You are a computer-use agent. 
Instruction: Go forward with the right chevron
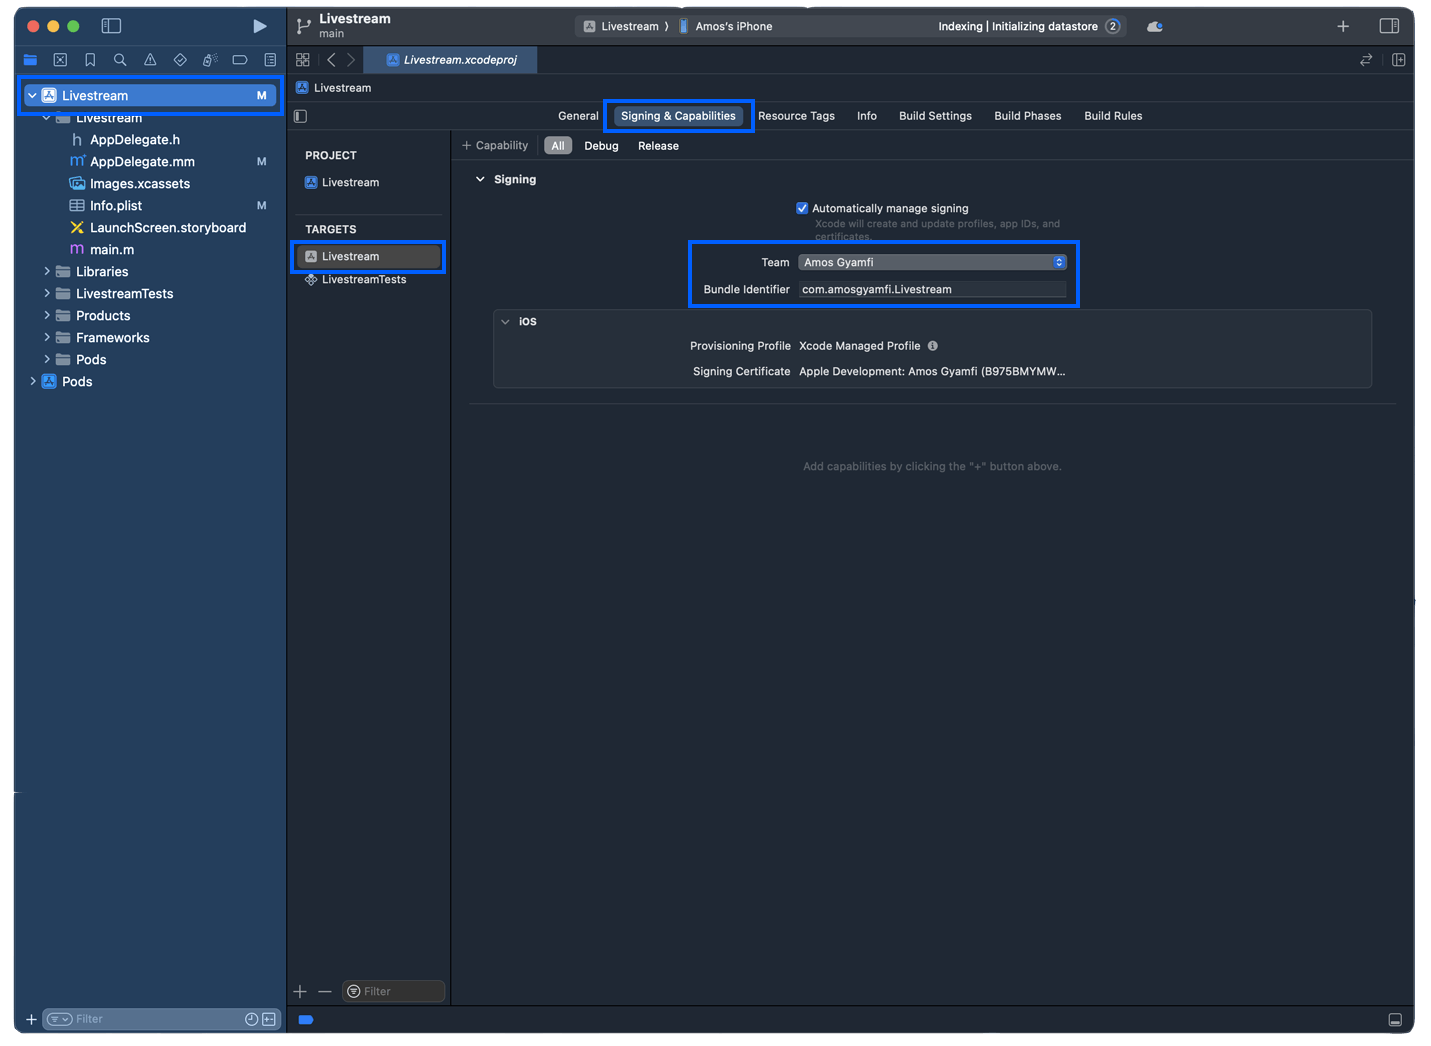tap(351, 60)
